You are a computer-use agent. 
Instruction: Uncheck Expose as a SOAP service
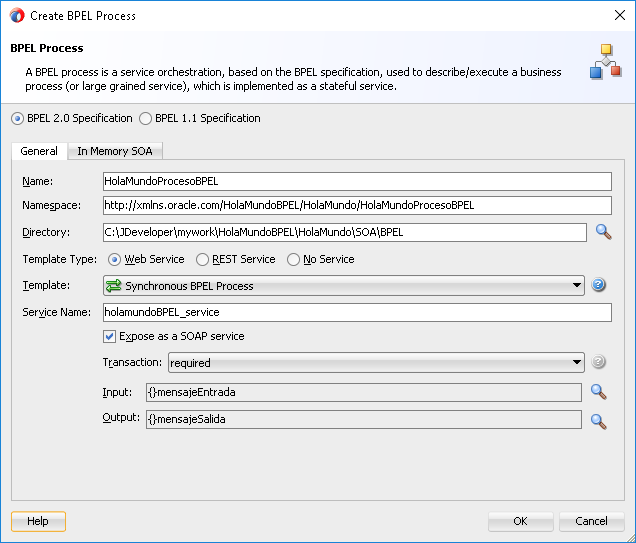tap(109, 336)
